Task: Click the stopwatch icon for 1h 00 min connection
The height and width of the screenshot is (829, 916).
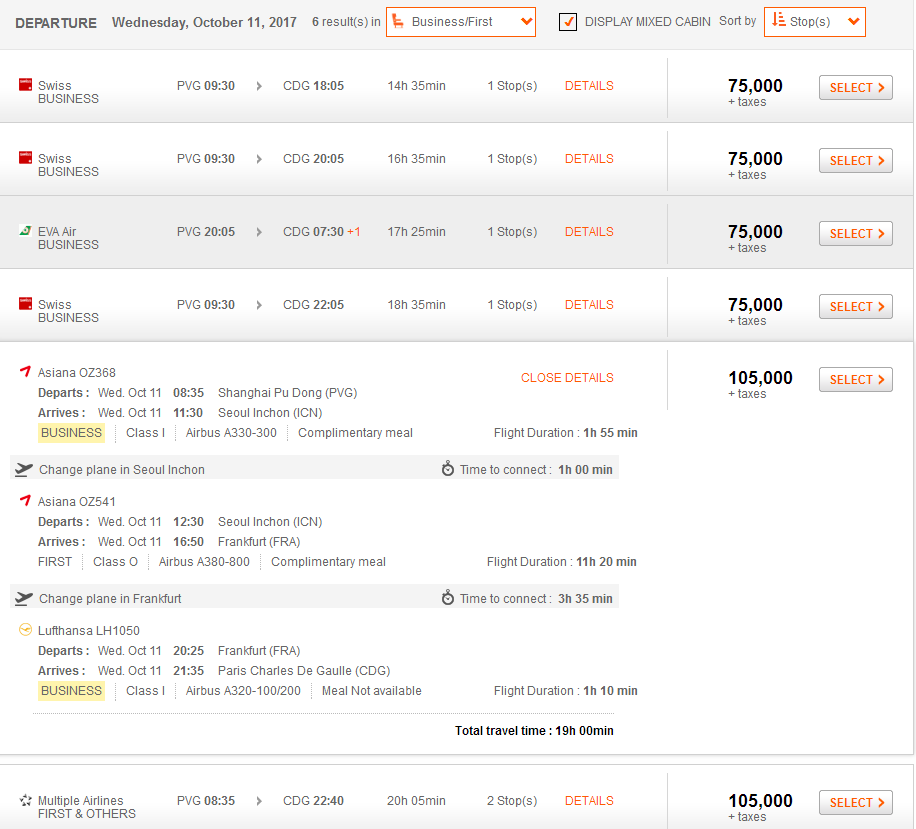Action: [447, 469]
